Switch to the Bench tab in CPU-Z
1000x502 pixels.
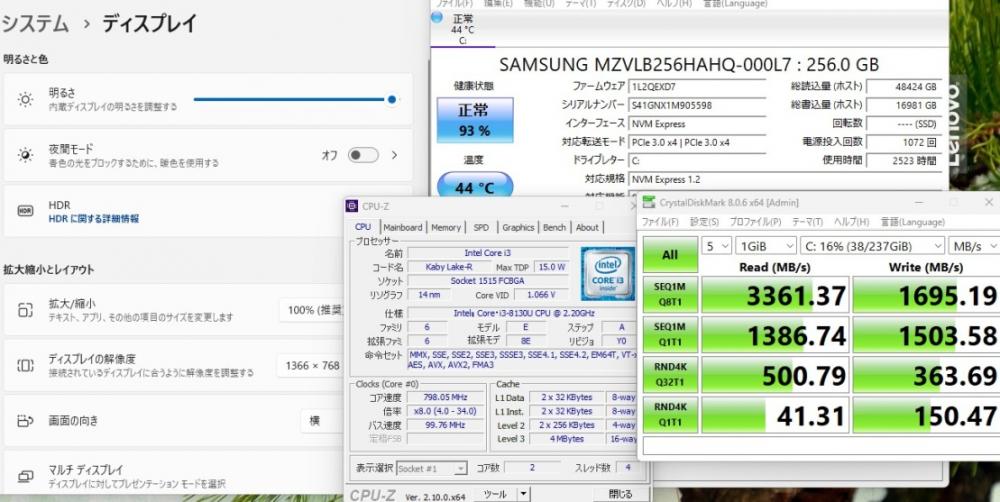554,227
